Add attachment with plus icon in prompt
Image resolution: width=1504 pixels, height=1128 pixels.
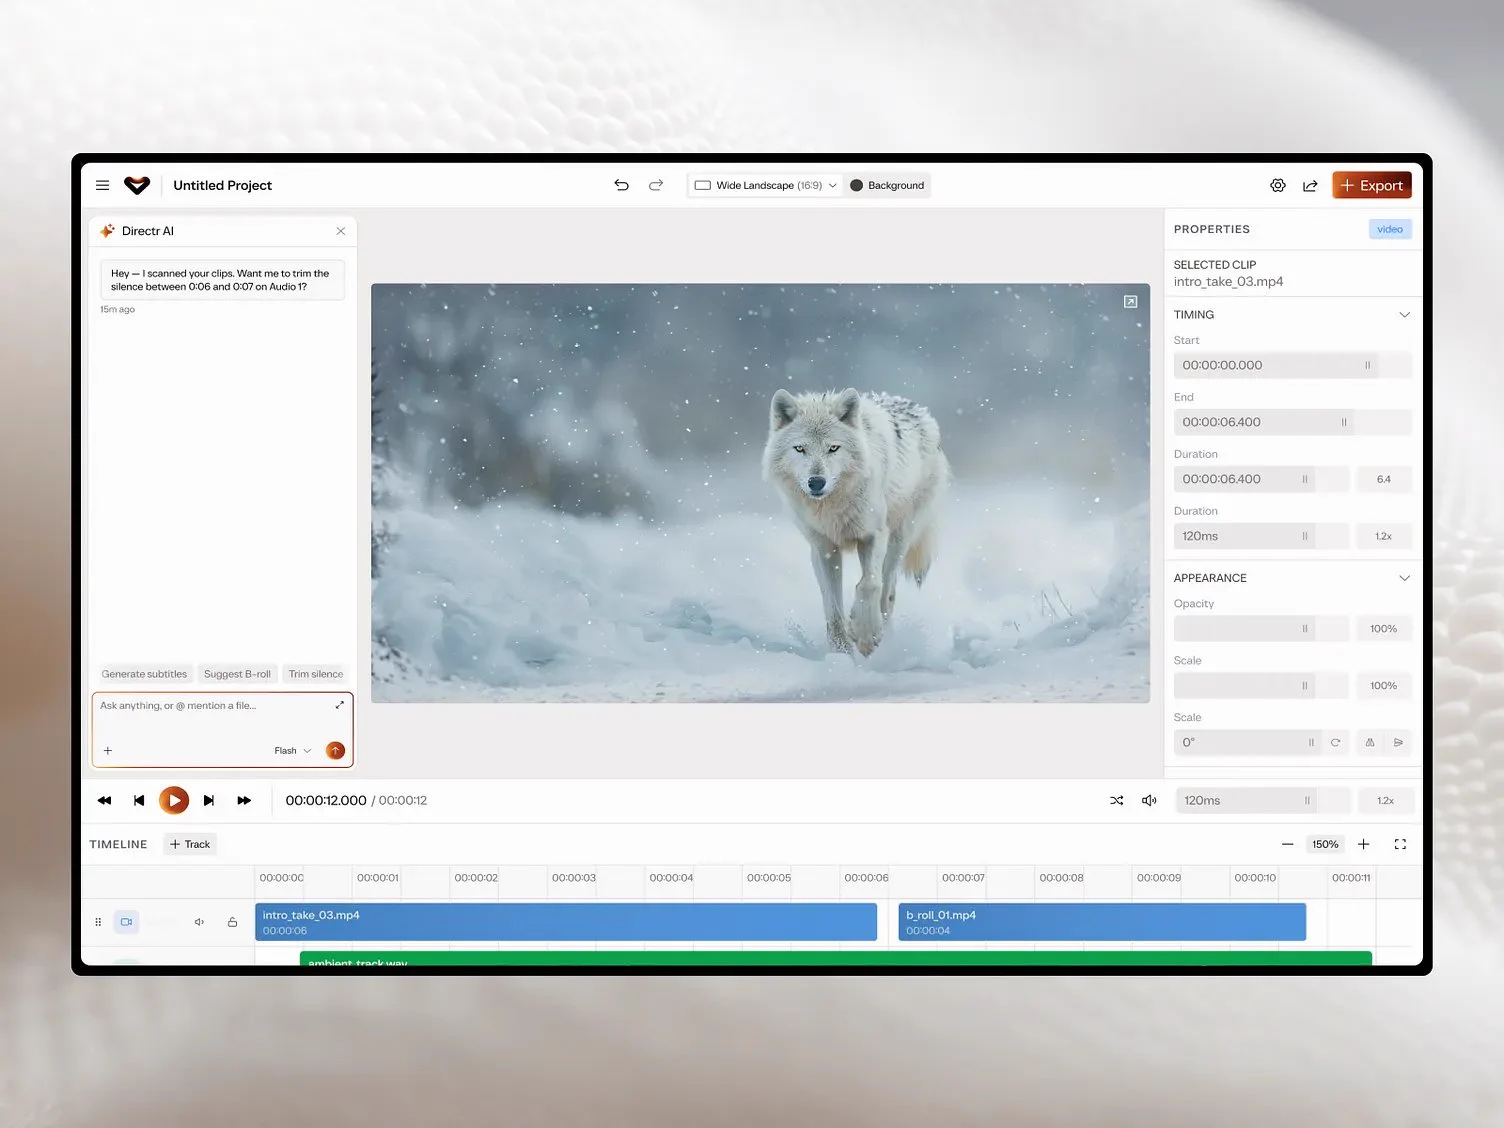(x=108, y=750)
